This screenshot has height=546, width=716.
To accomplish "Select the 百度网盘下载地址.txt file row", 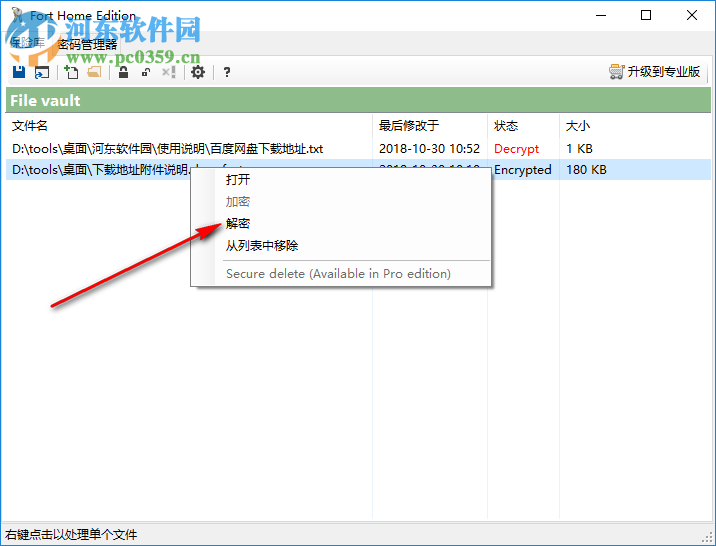I will (x=358, y=149).
